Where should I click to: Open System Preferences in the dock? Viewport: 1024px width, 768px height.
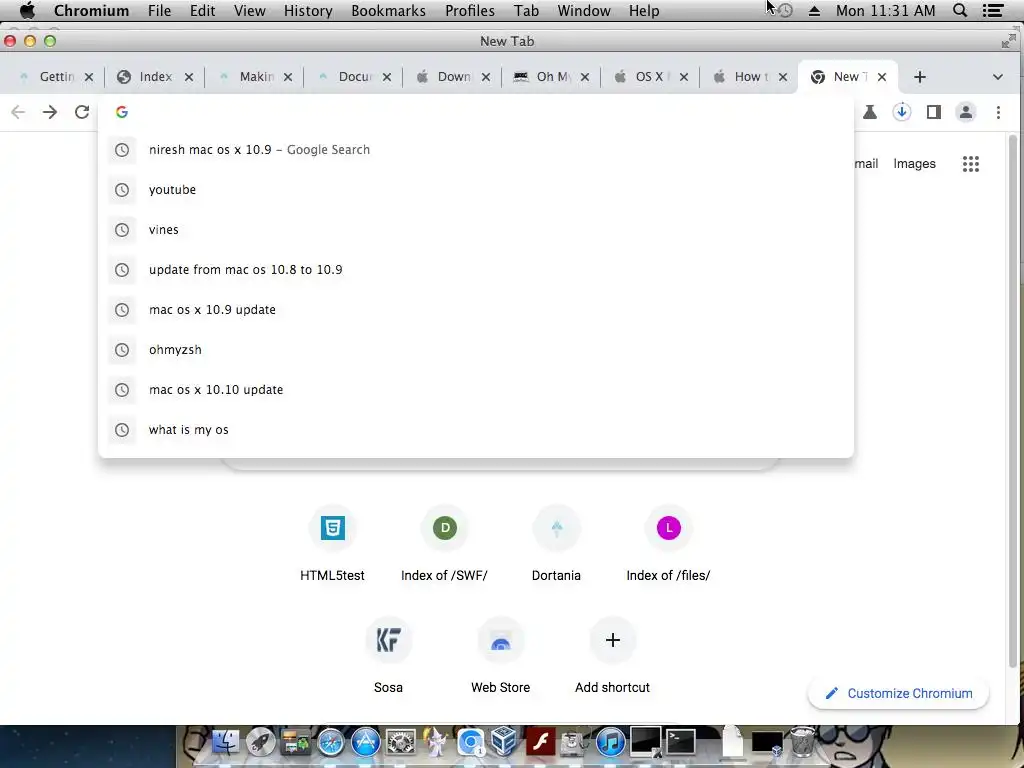401,743
